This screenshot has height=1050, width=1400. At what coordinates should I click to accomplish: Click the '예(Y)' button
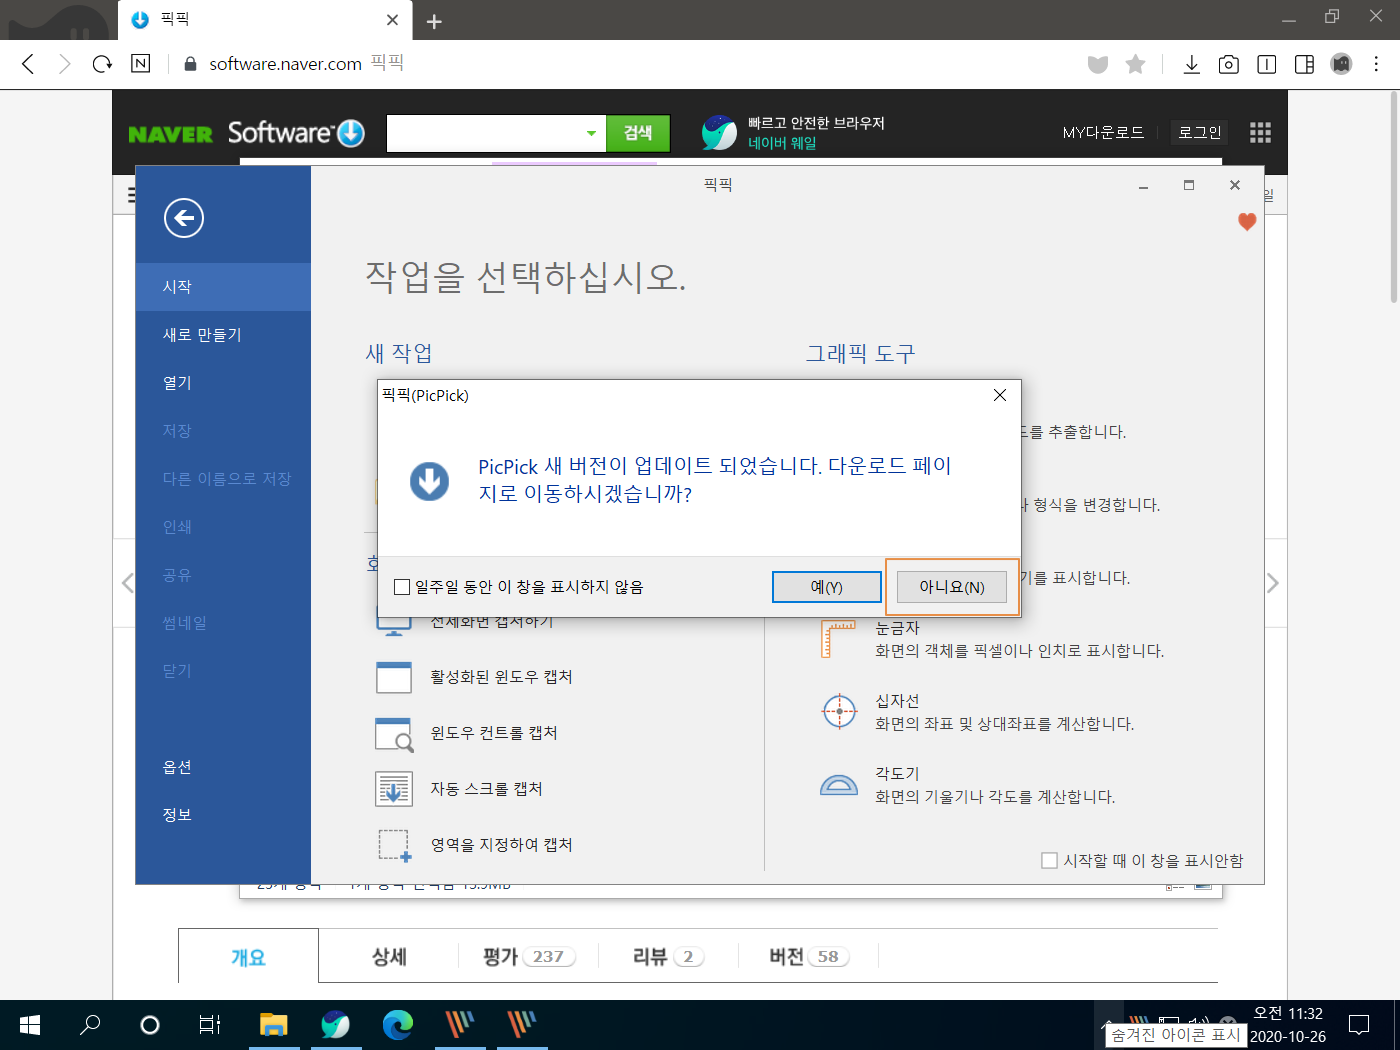(826, 587)
